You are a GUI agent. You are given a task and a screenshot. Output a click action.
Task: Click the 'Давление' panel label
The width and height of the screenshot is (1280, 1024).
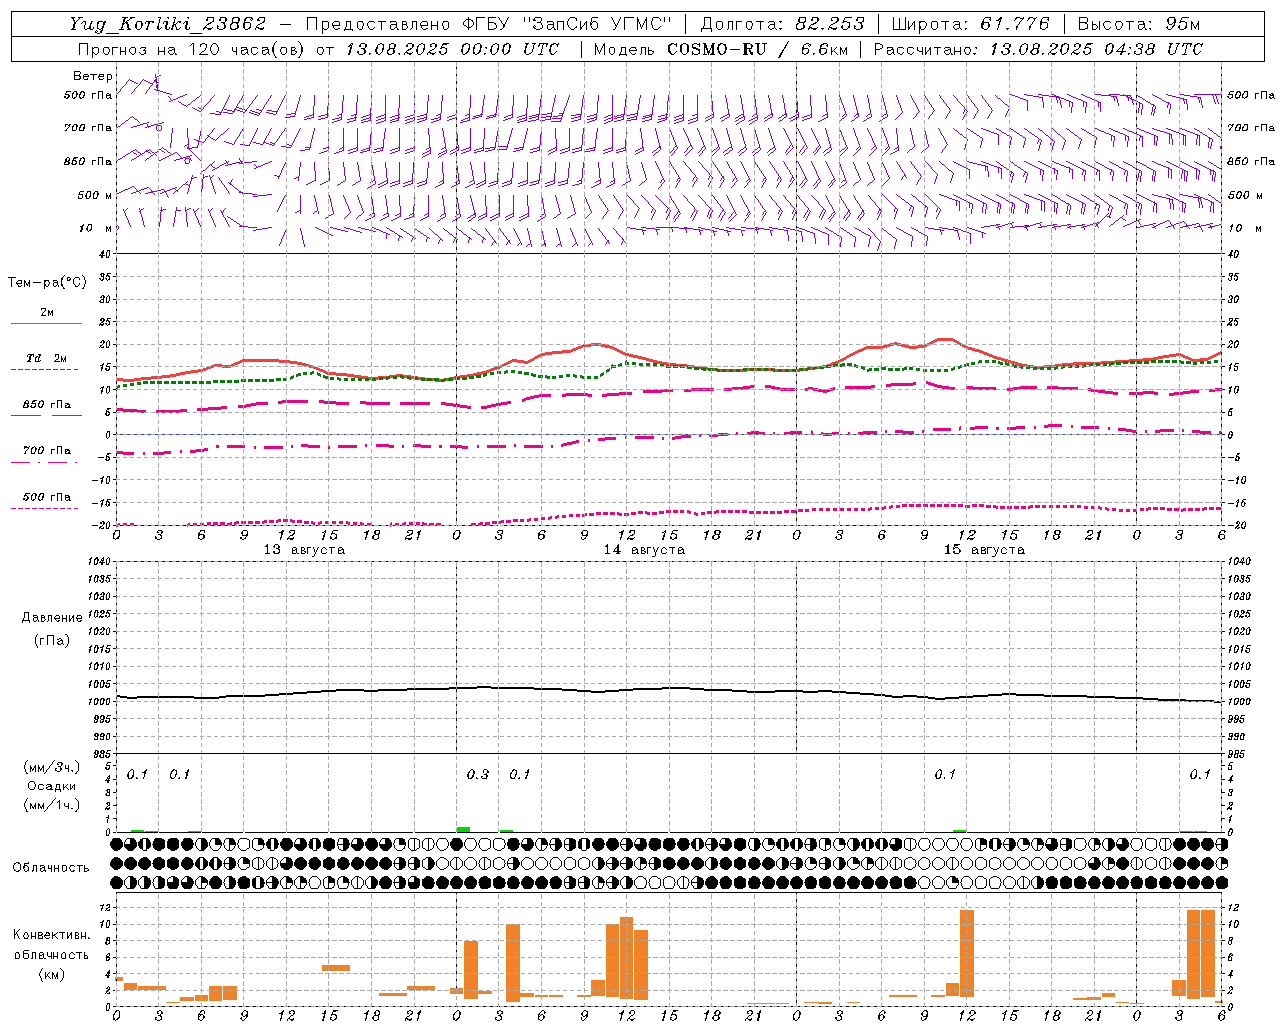[51, 618]
